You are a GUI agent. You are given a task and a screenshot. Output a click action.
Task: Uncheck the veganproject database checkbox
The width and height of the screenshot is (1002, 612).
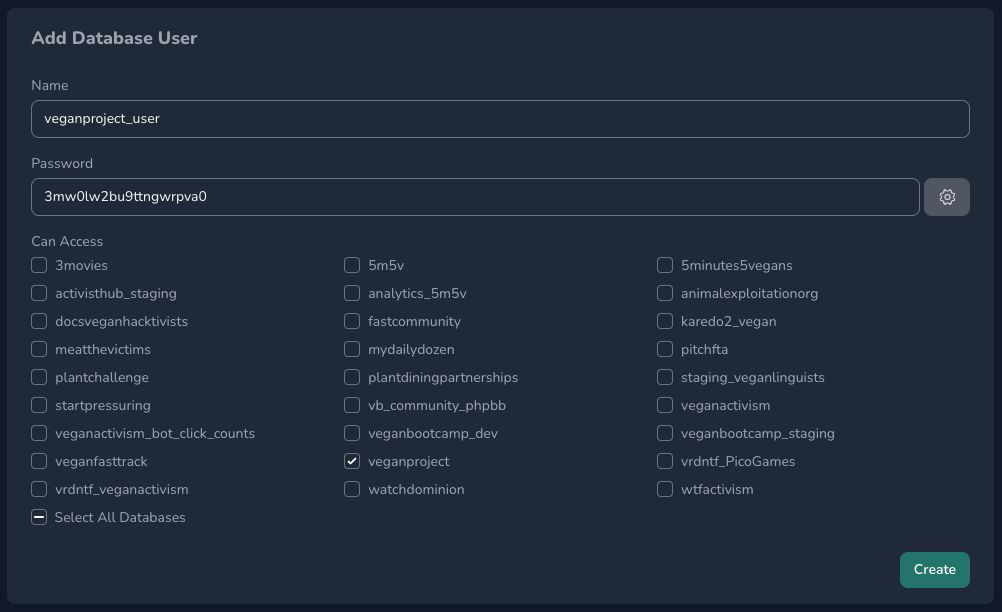[x=352, y=461]
